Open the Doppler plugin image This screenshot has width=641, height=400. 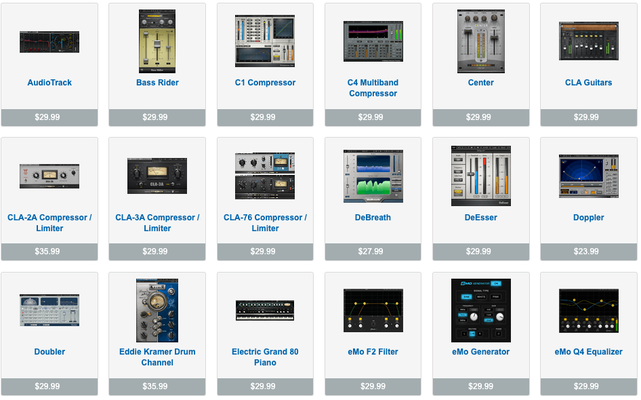589,176
